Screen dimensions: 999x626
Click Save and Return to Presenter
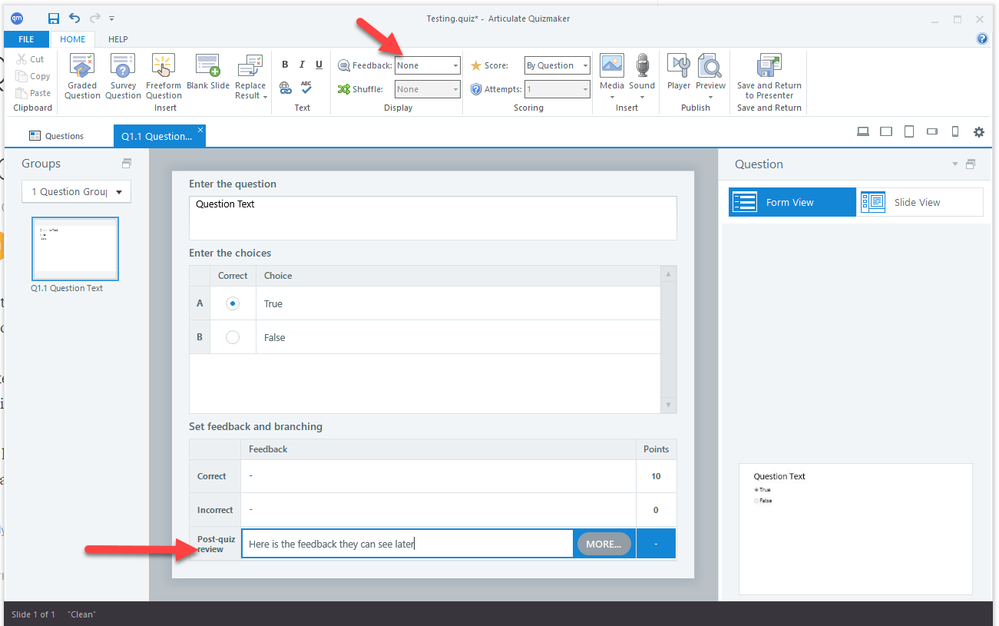point(769,68)
